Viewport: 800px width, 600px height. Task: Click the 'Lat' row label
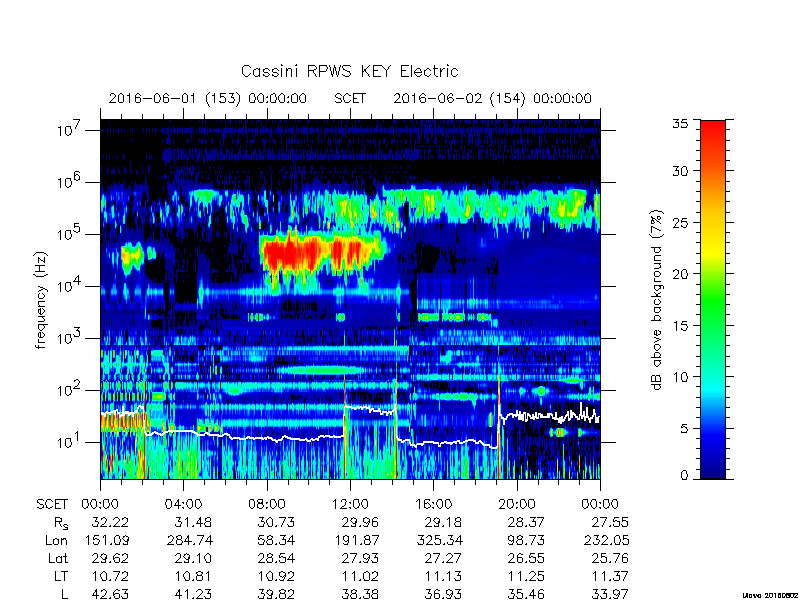click(58, 559)
